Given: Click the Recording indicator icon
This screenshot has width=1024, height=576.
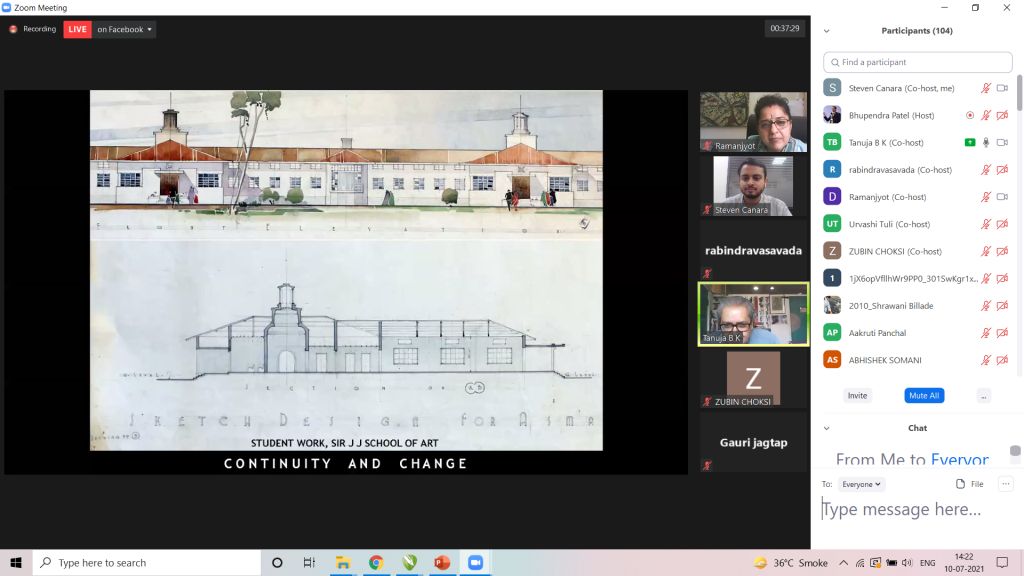Looking at the screenshot, I should [x=12, y=29].
